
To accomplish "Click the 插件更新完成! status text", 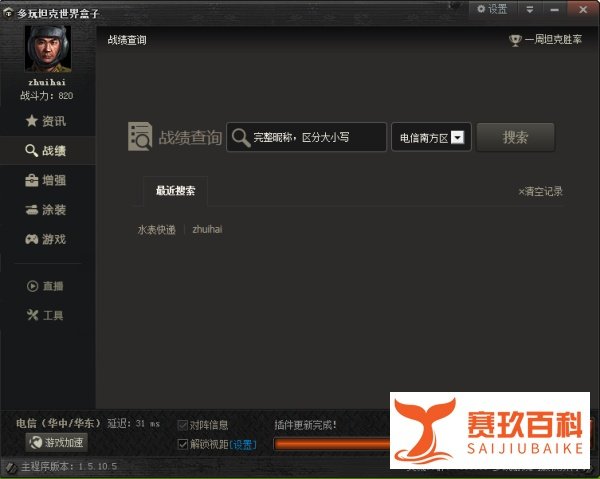I will point(305,424).
